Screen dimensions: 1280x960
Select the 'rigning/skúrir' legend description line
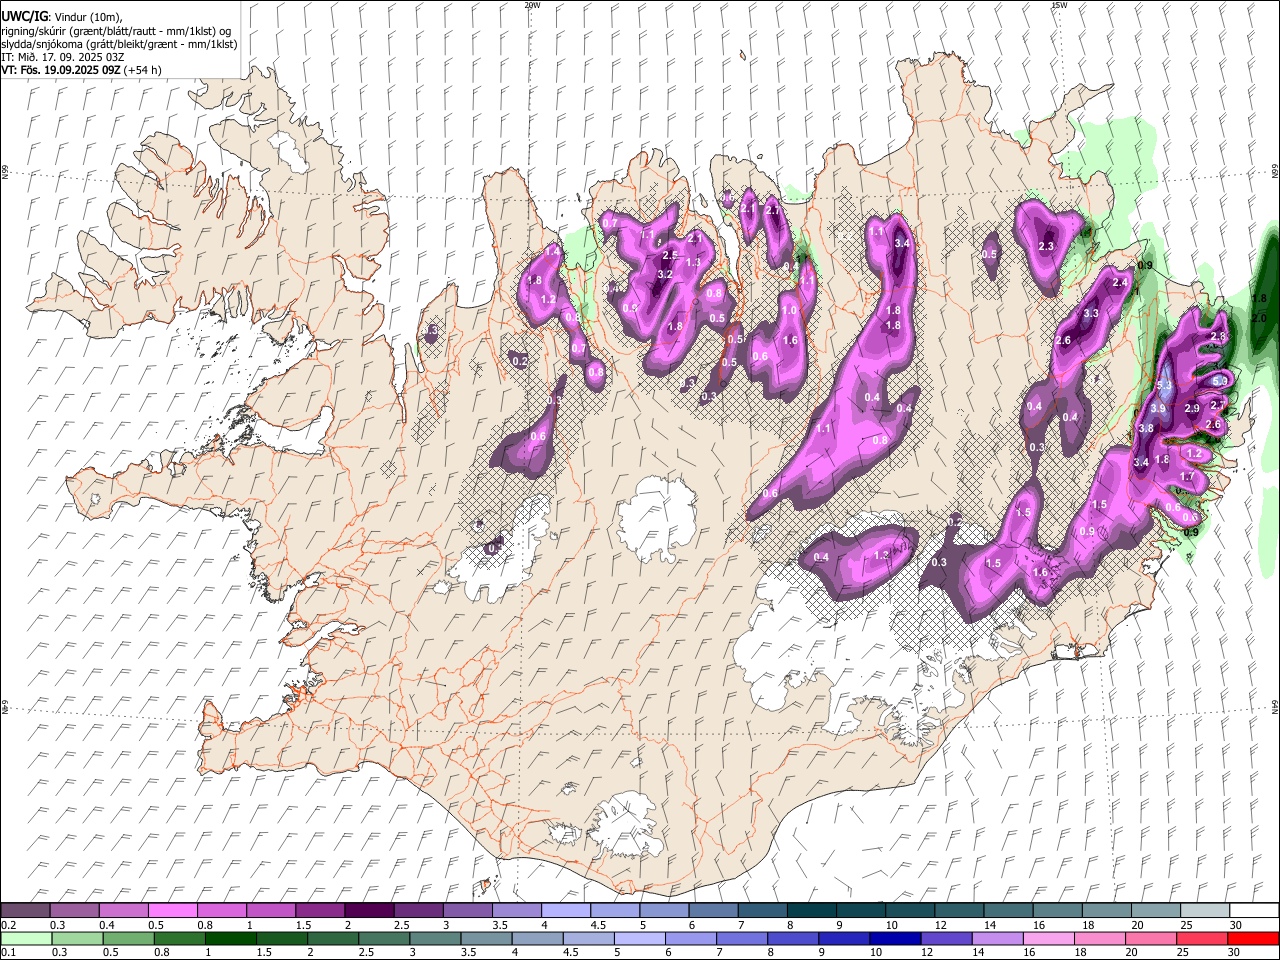[116, 31]
